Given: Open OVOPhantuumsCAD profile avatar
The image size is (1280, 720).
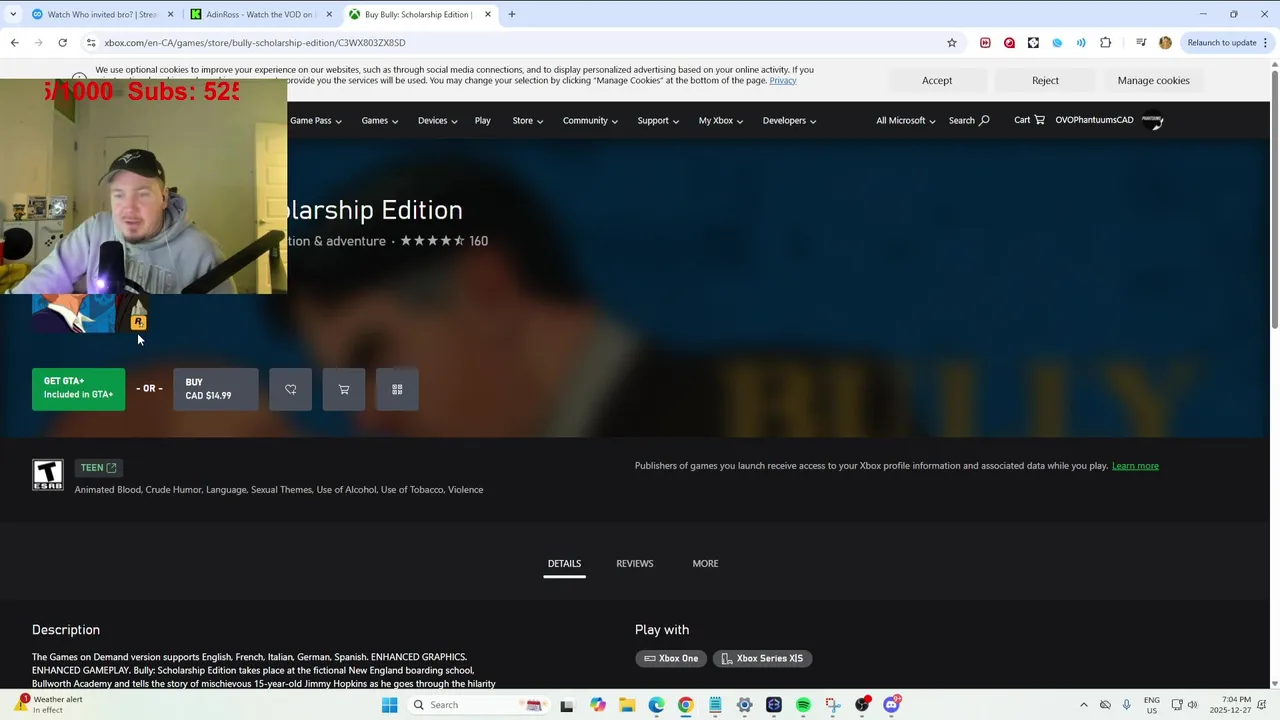Looking at the screenshot, I should [1152, 120].
